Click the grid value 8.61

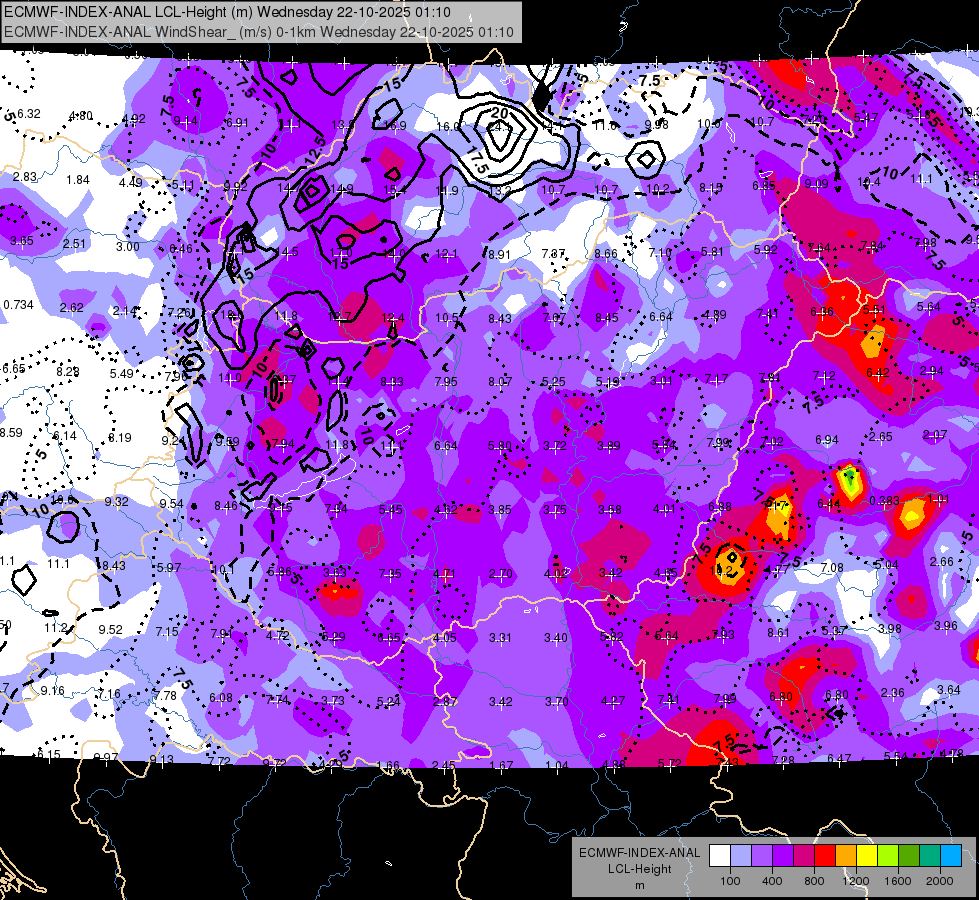[779, 633]
